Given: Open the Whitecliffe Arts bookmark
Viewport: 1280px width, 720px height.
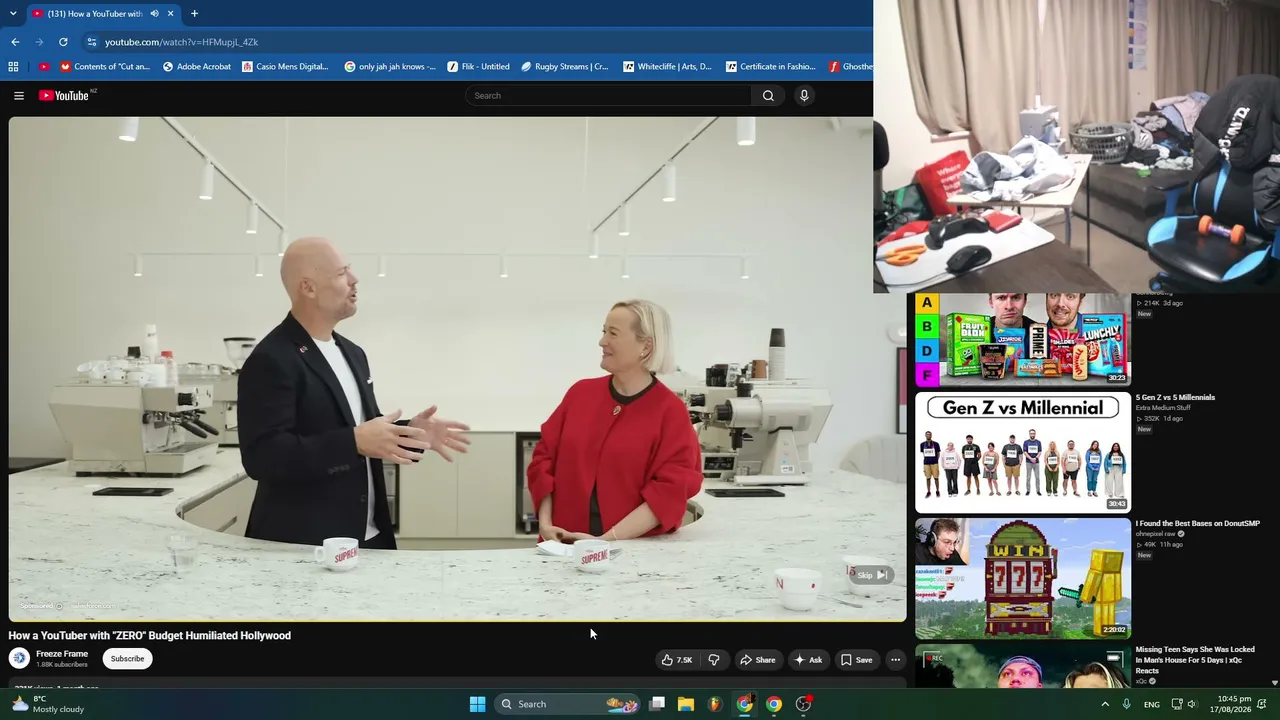Looking at the screenshot, I should 668,67.
